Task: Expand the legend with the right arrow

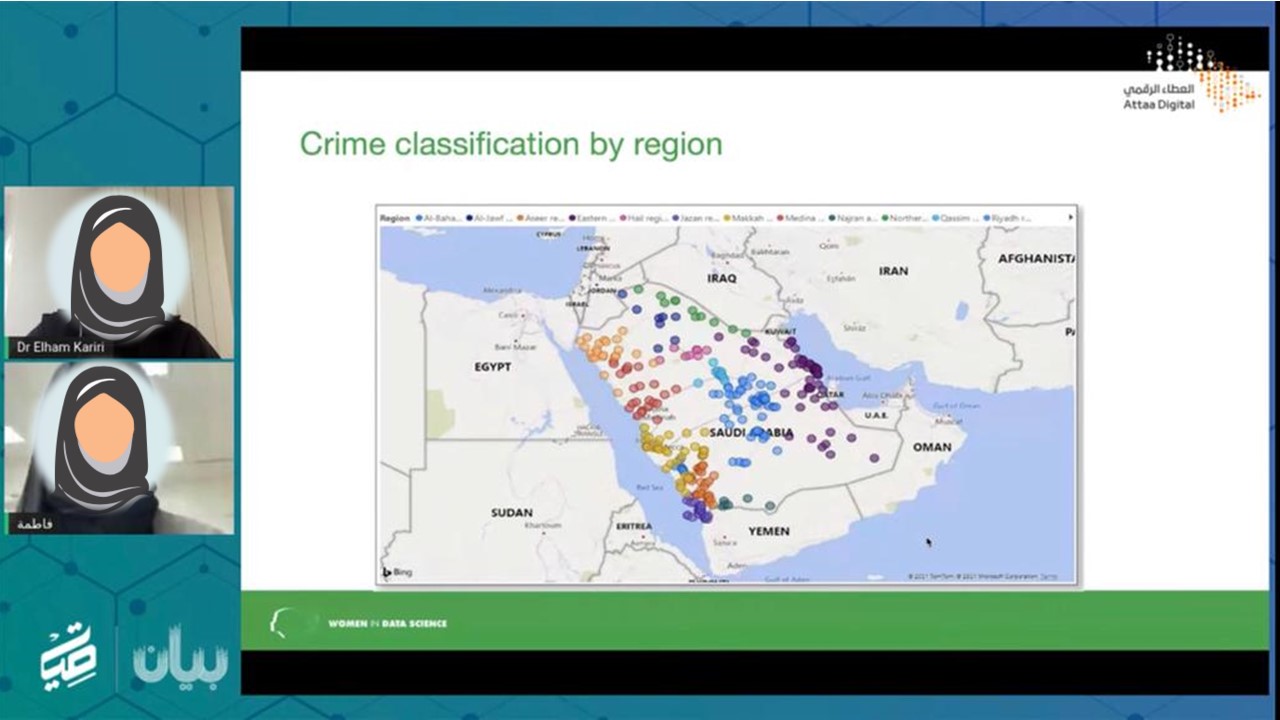Action: coord(1071,217)
